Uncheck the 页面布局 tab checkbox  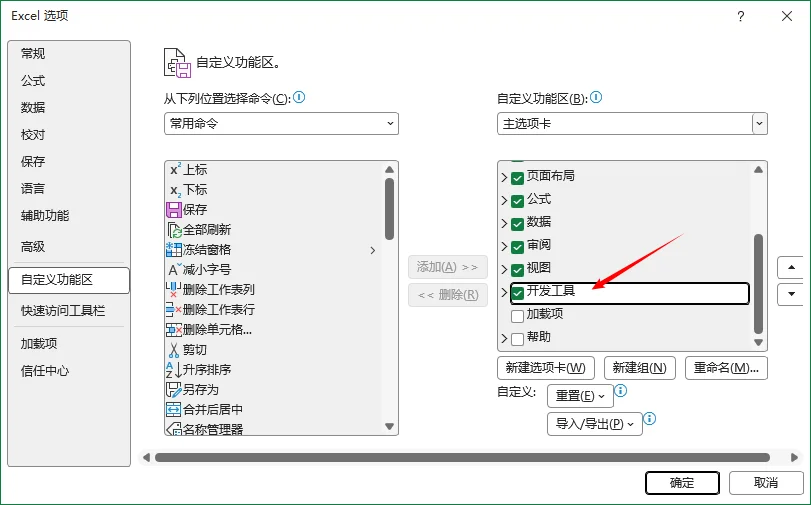517,178
